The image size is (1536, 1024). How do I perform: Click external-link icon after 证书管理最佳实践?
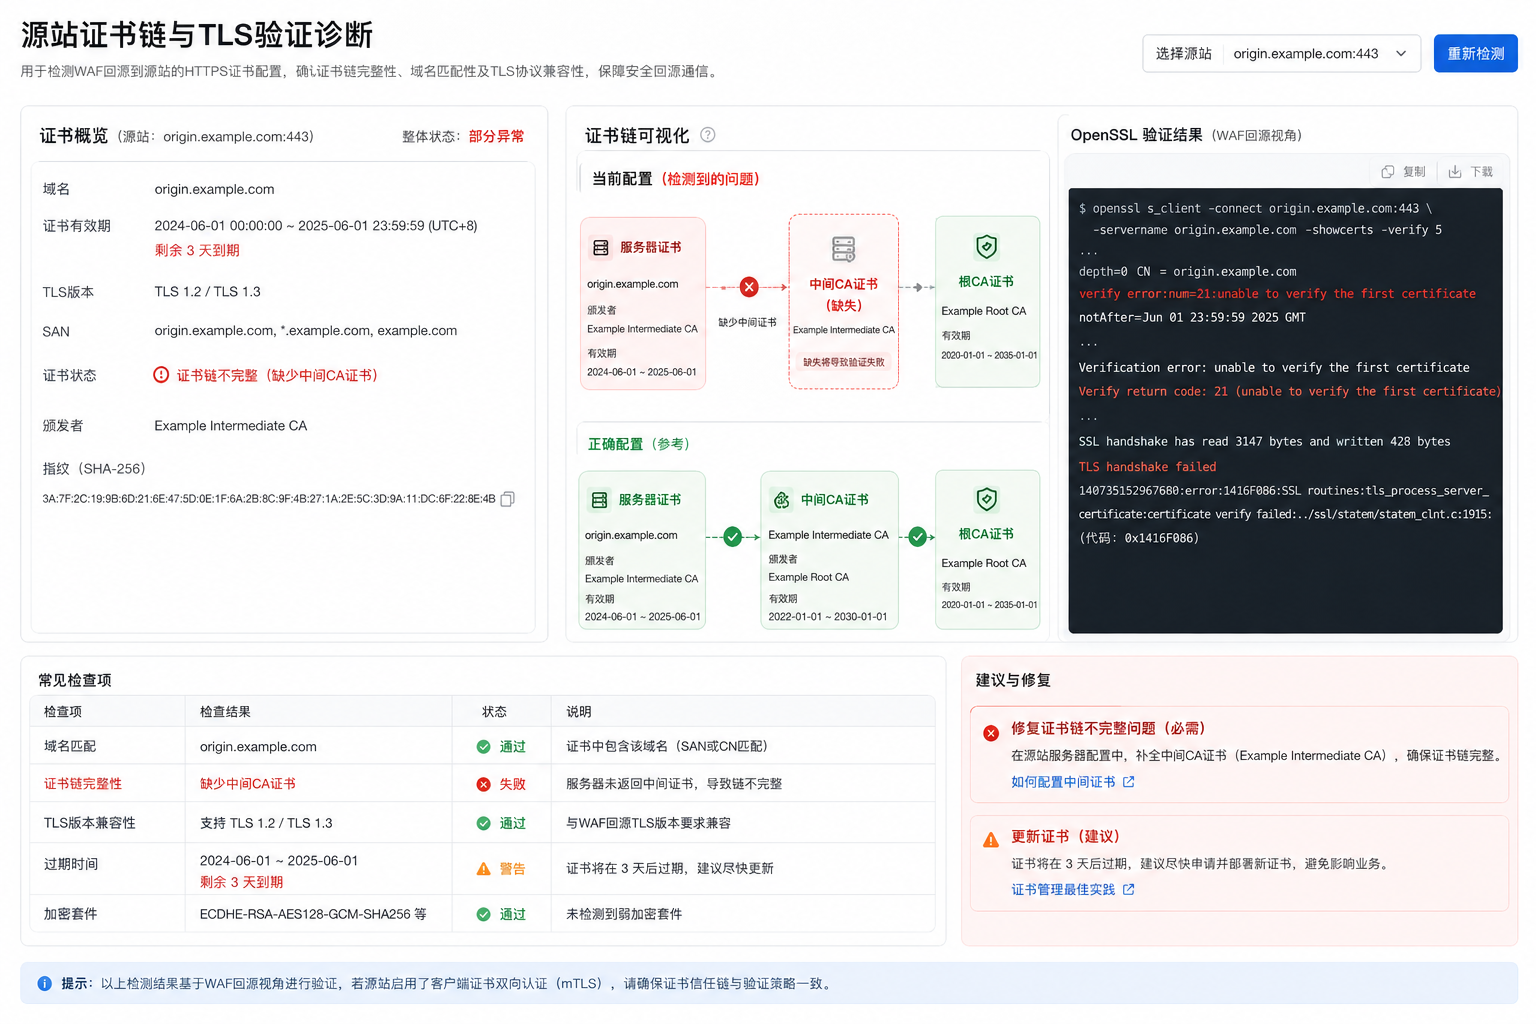click(x=1129, y=889)
